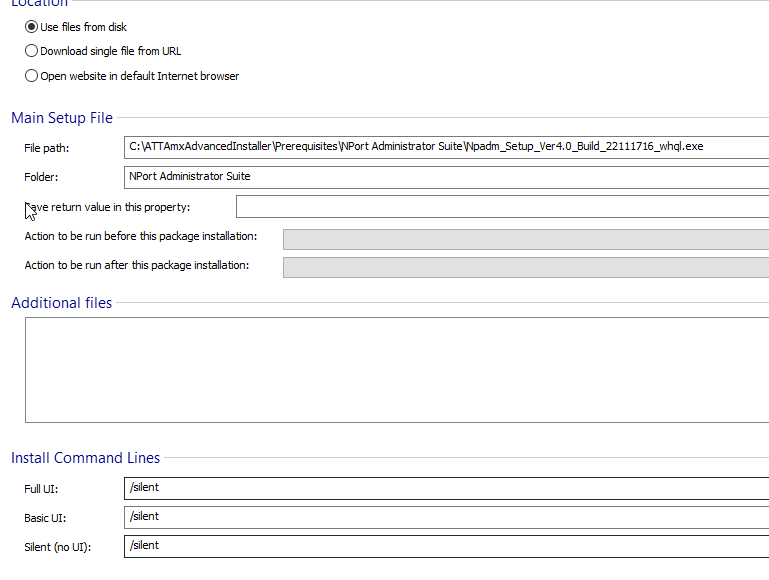
Task: Click the Additional files section heading
Action: (62, 303)
